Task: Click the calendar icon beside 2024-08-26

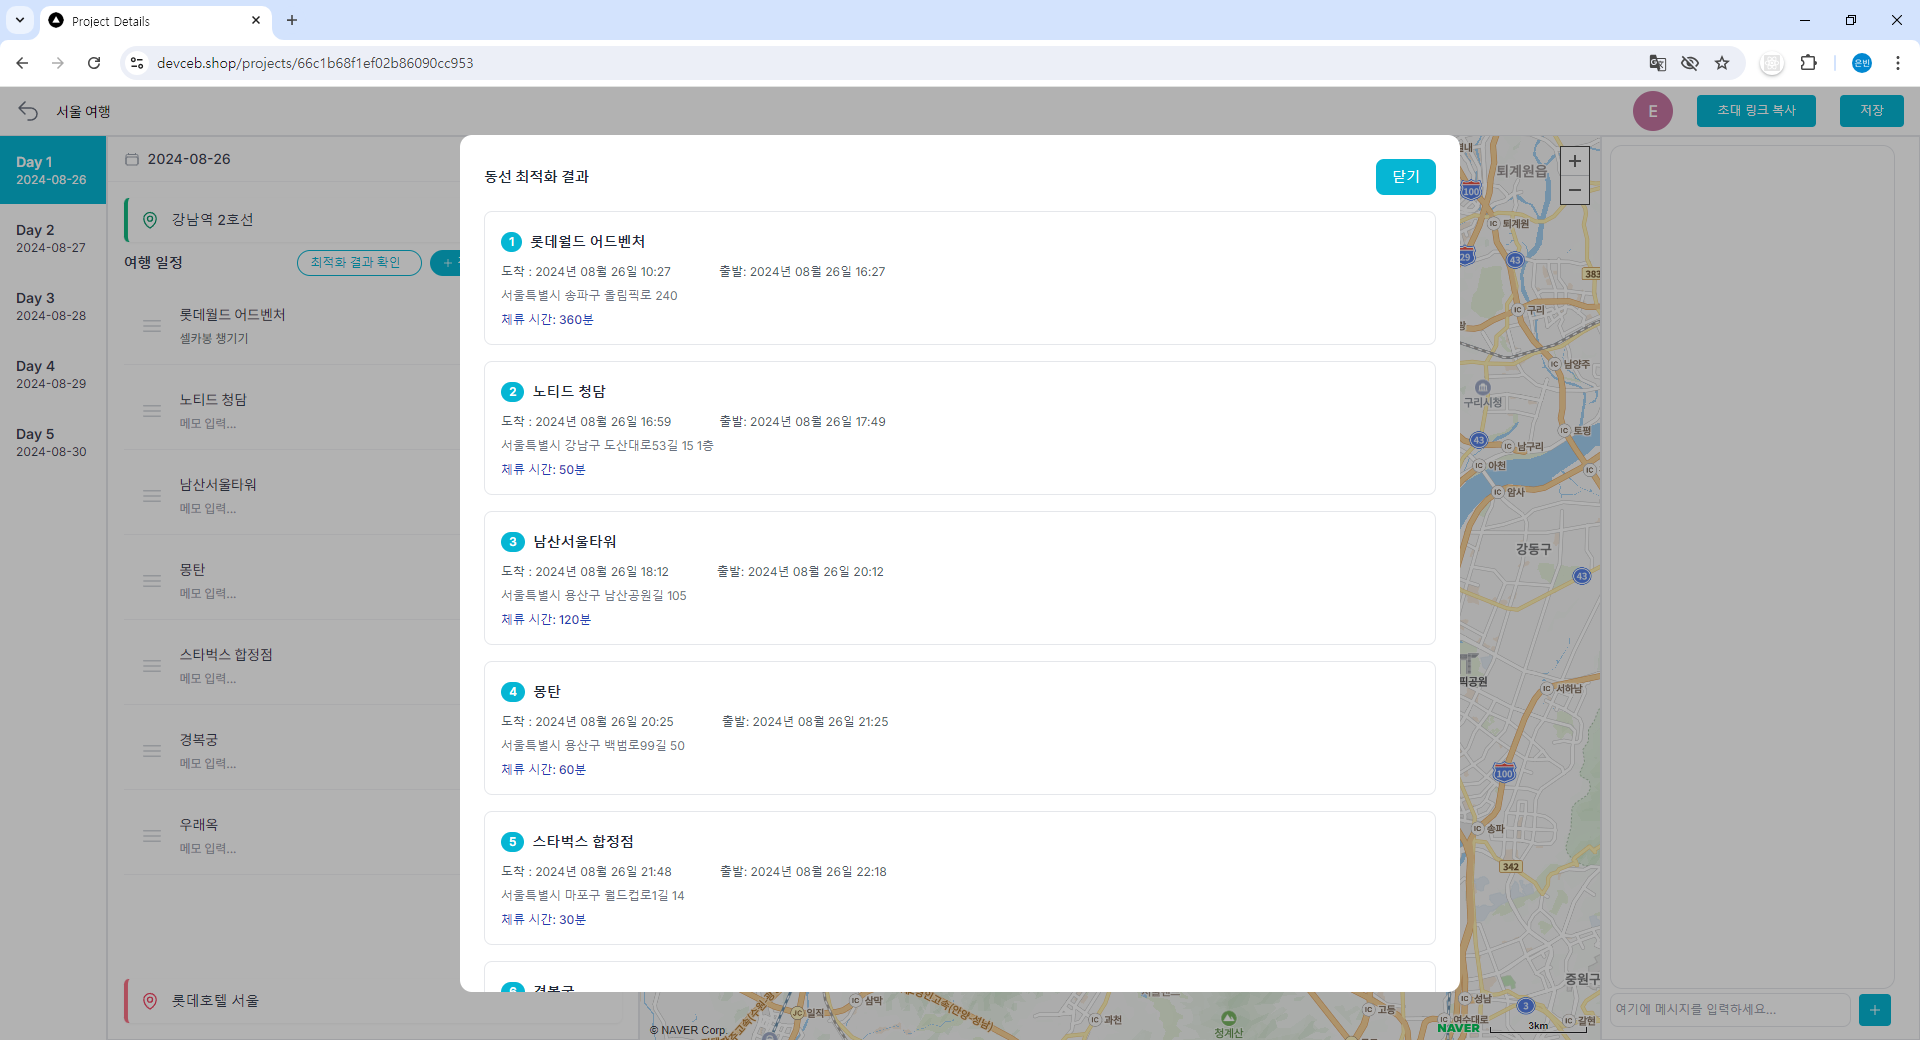Action: point(132,159)
